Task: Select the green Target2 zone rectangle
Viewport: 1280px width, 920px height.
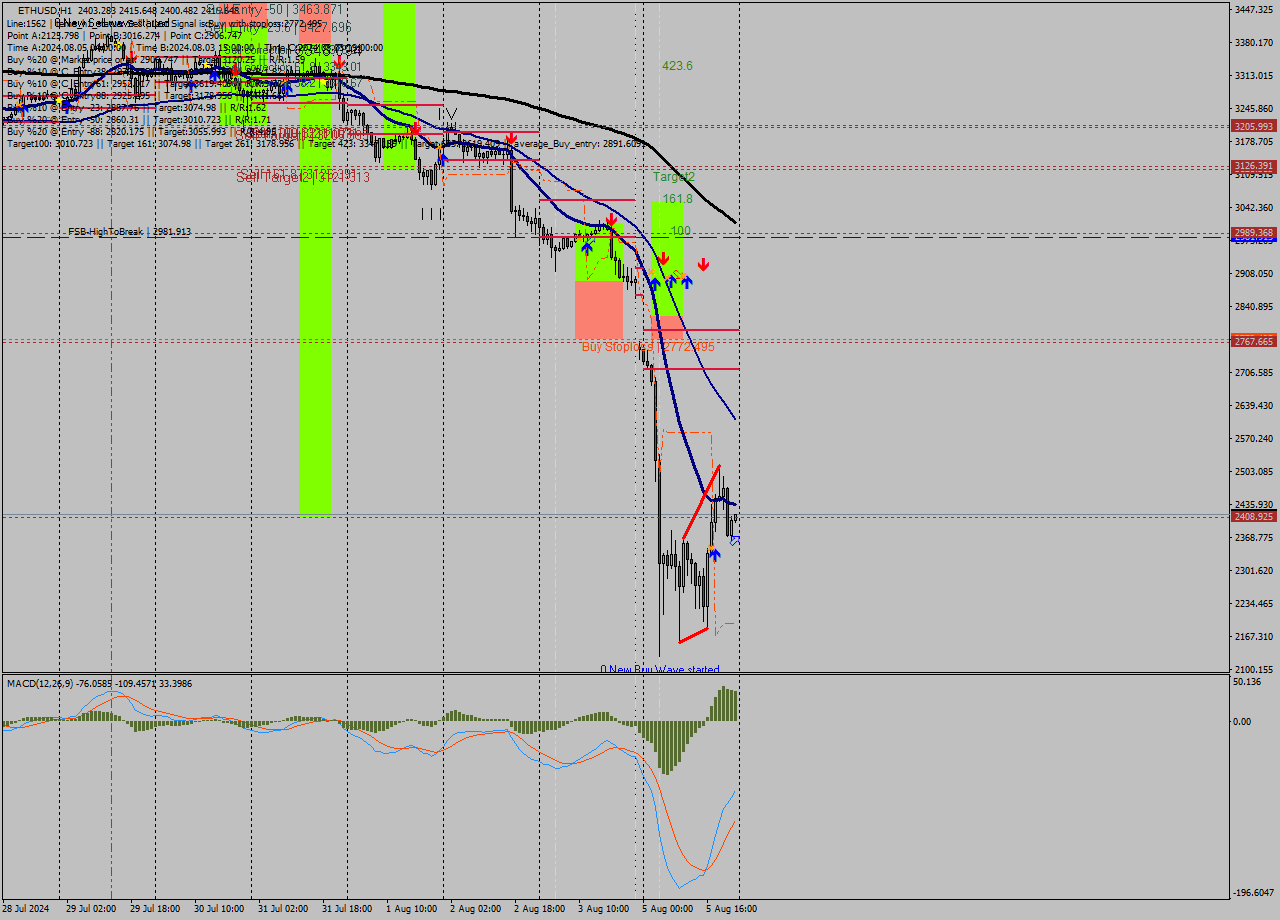Action: tap(667, 258)
